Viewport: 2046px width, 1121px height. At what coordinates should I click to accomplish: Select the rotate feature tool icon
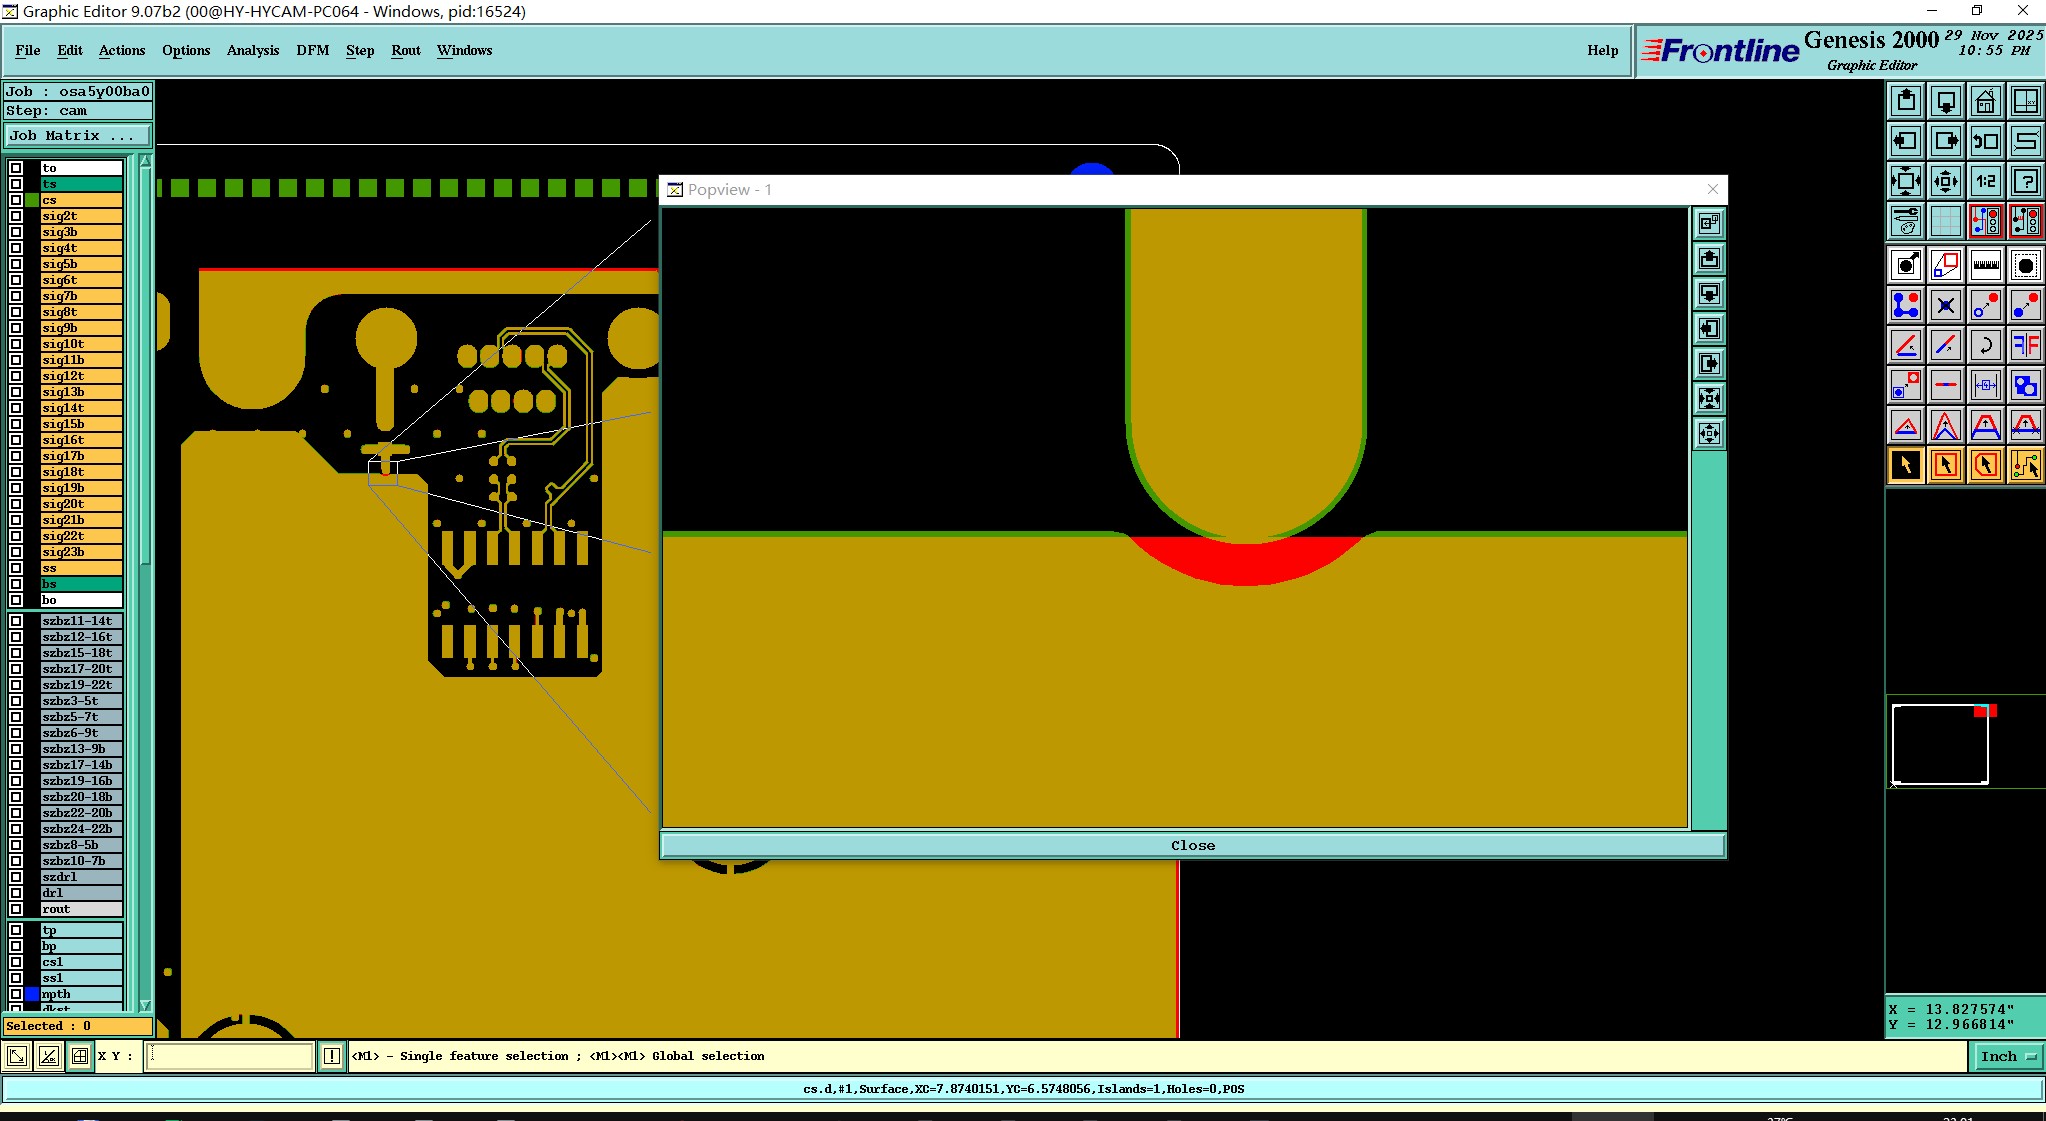click(1985, 345)
